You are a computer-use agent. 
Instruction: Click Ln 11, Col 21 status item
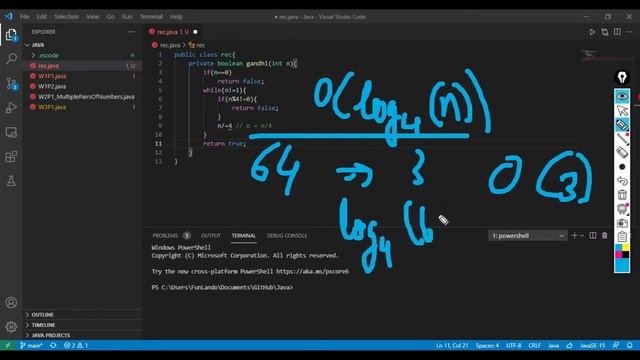[452, 345]
